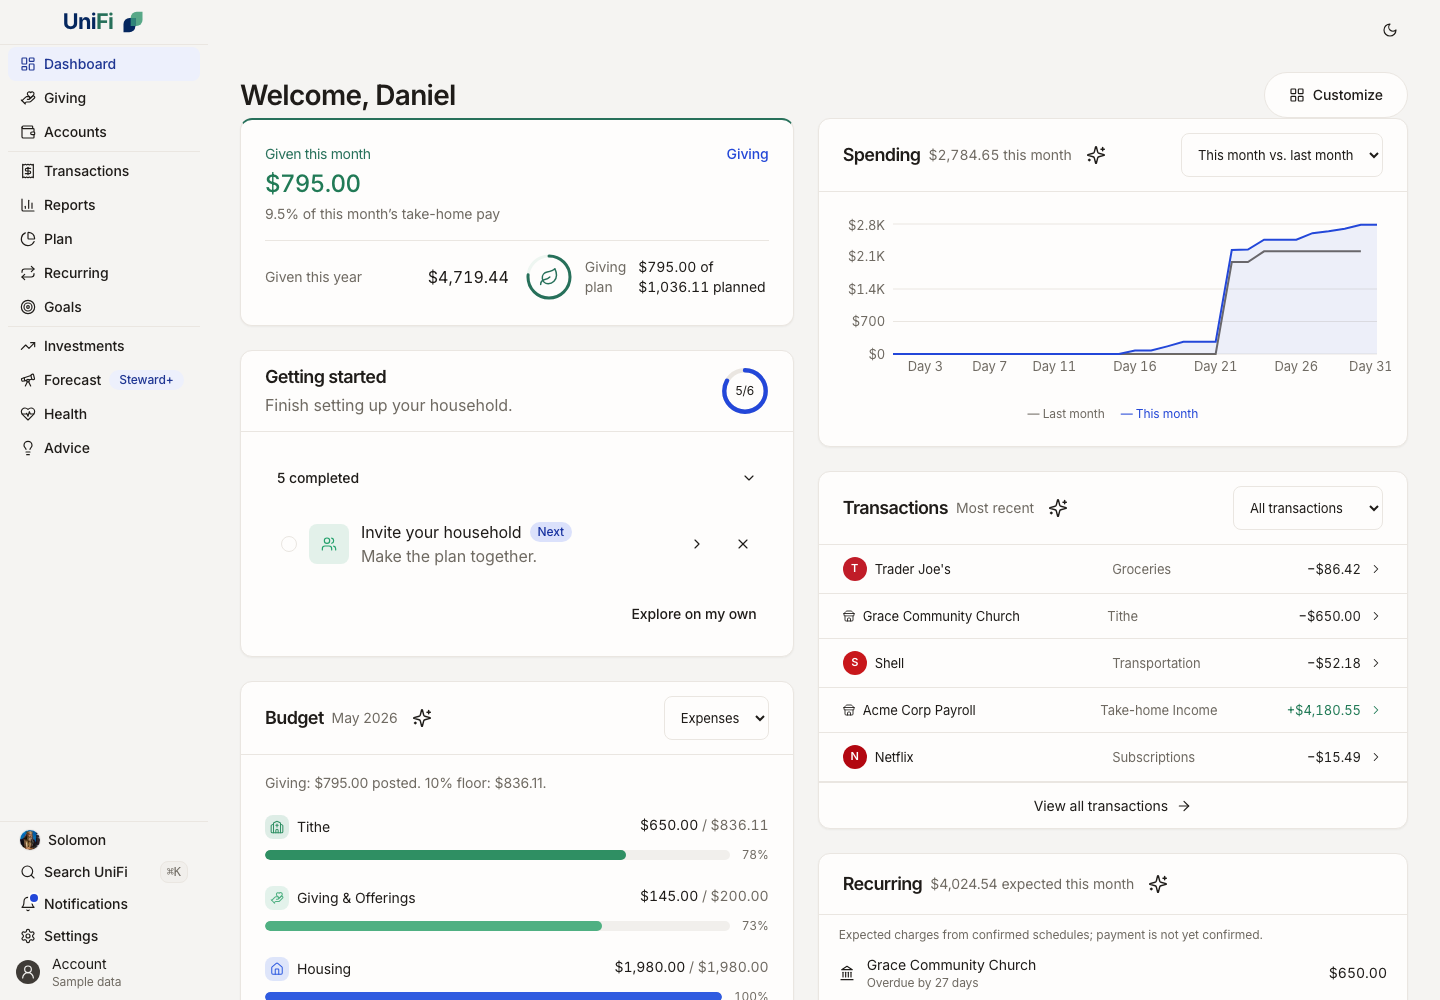Click Netflix merchant icon

855,757
